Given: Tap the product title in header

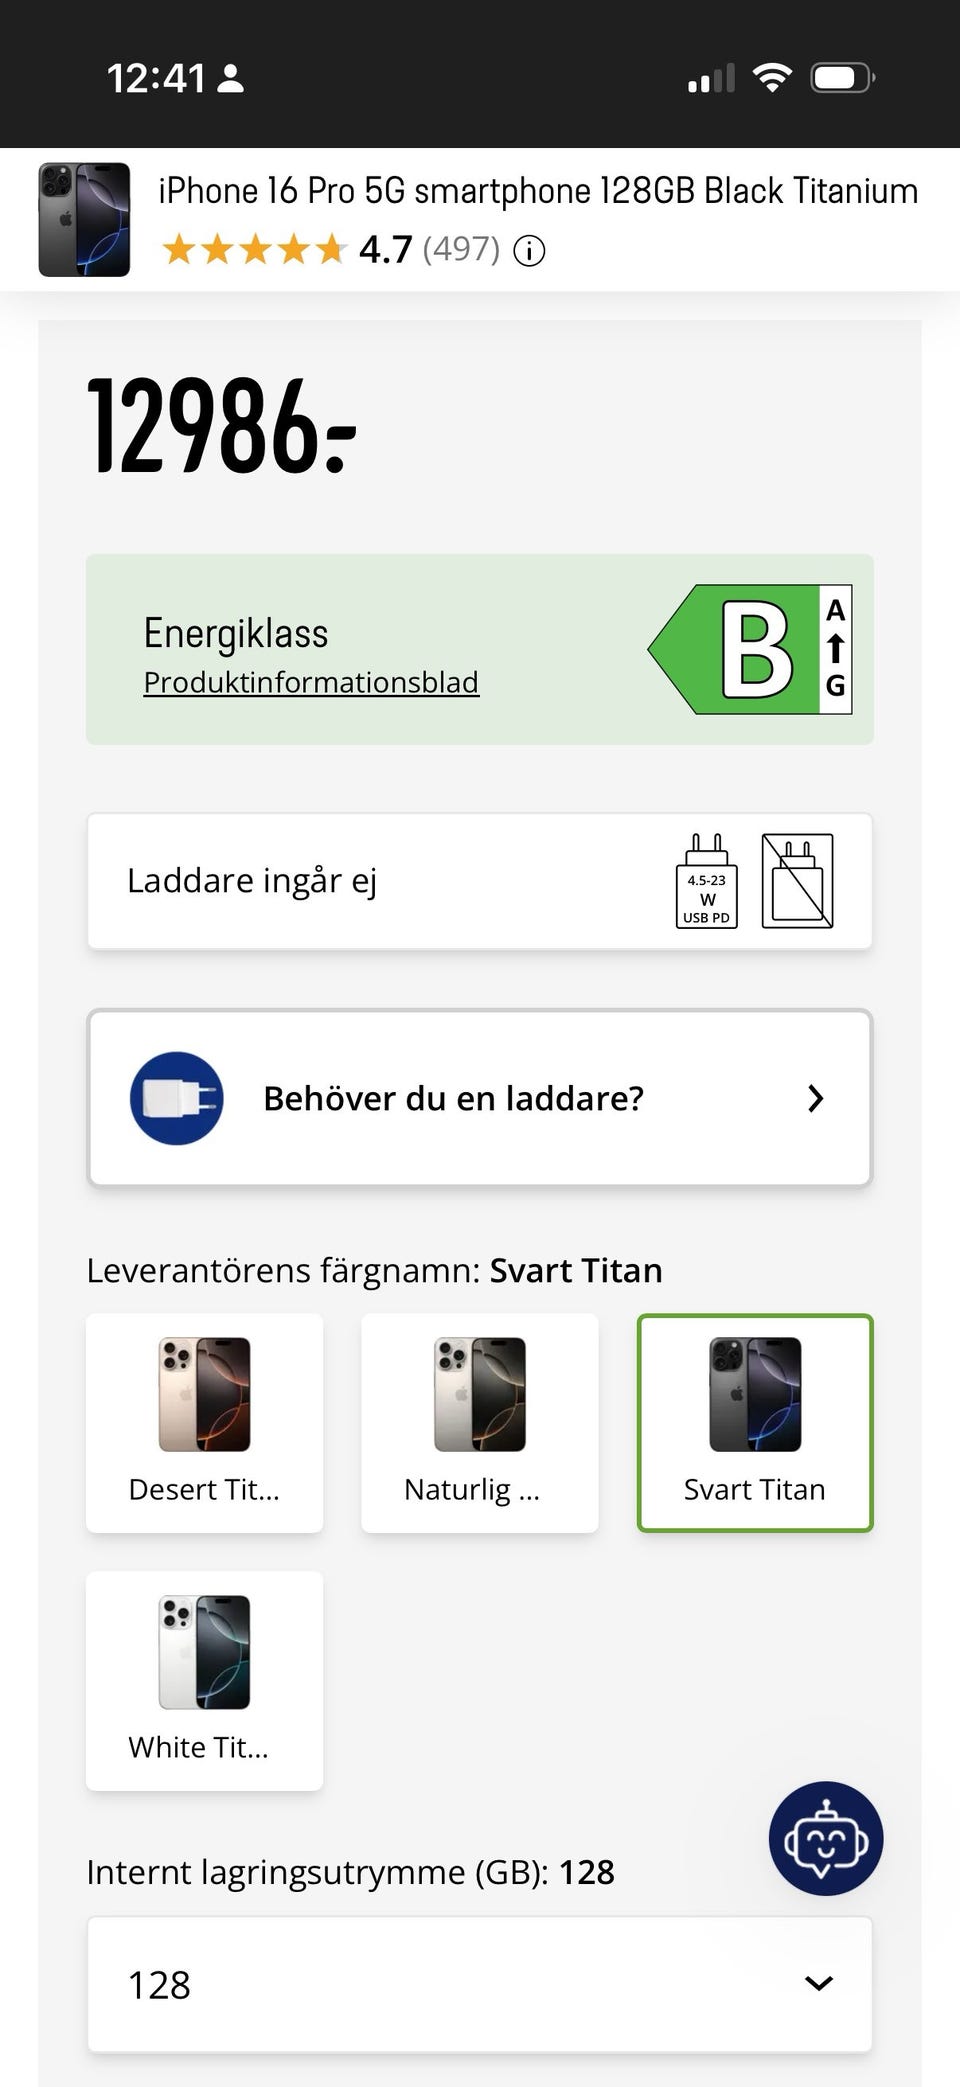Looking at the screenshot, I should (538, 190).
